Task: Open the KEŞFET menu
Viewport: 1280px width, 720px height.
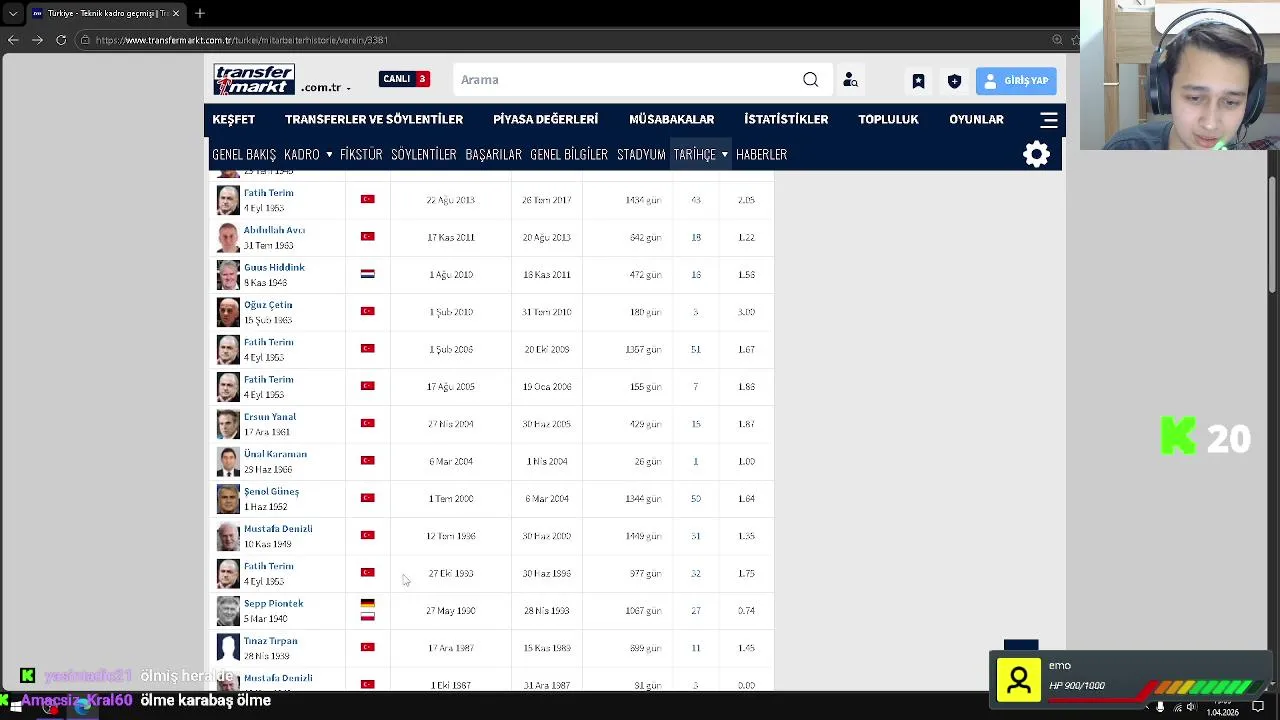Action: click(x=233, y=119)
